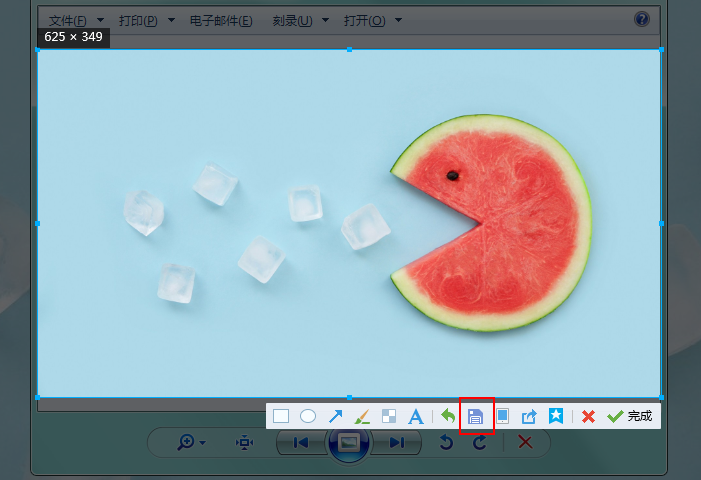Image resolution: width=701 pixels, height=480 pixels.
Task: Select the text tool (A icon)
Action: 416,416
